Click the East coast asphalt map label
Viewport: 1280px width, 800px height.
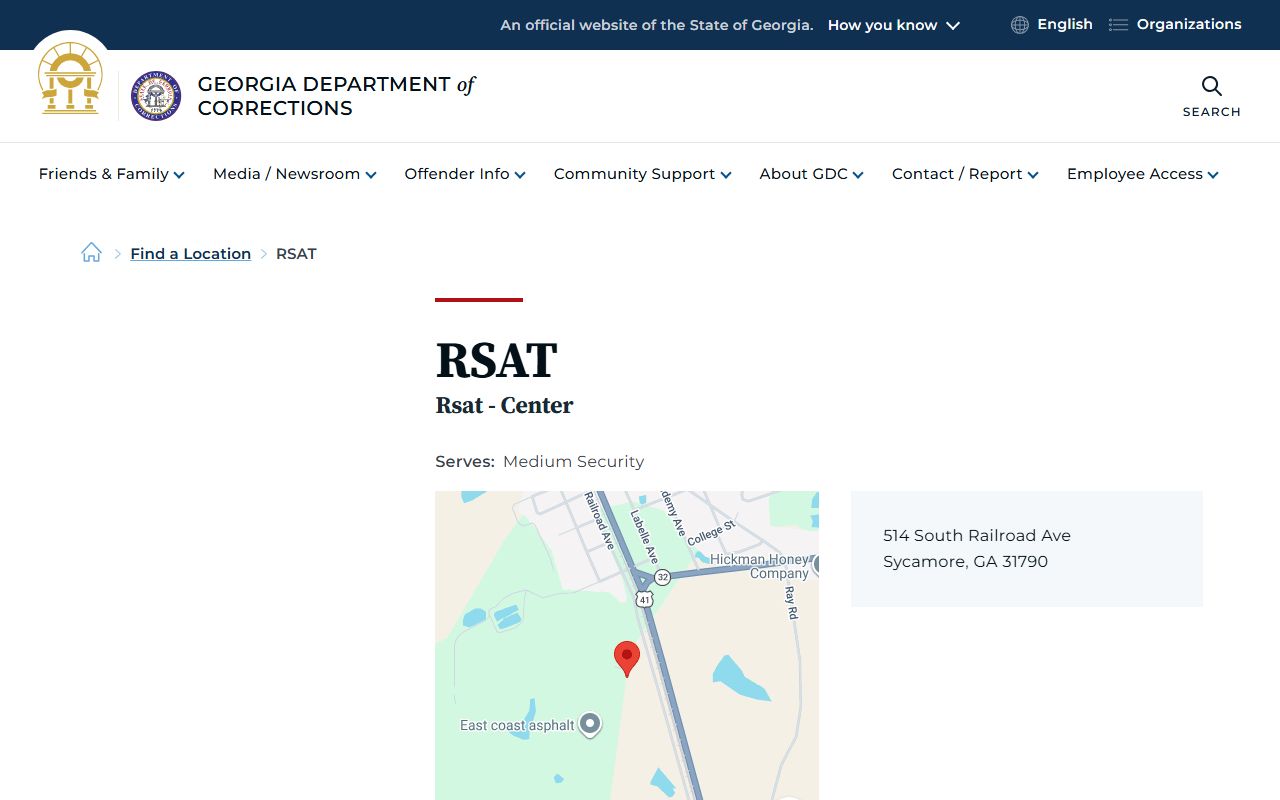[x=517, y=725]
